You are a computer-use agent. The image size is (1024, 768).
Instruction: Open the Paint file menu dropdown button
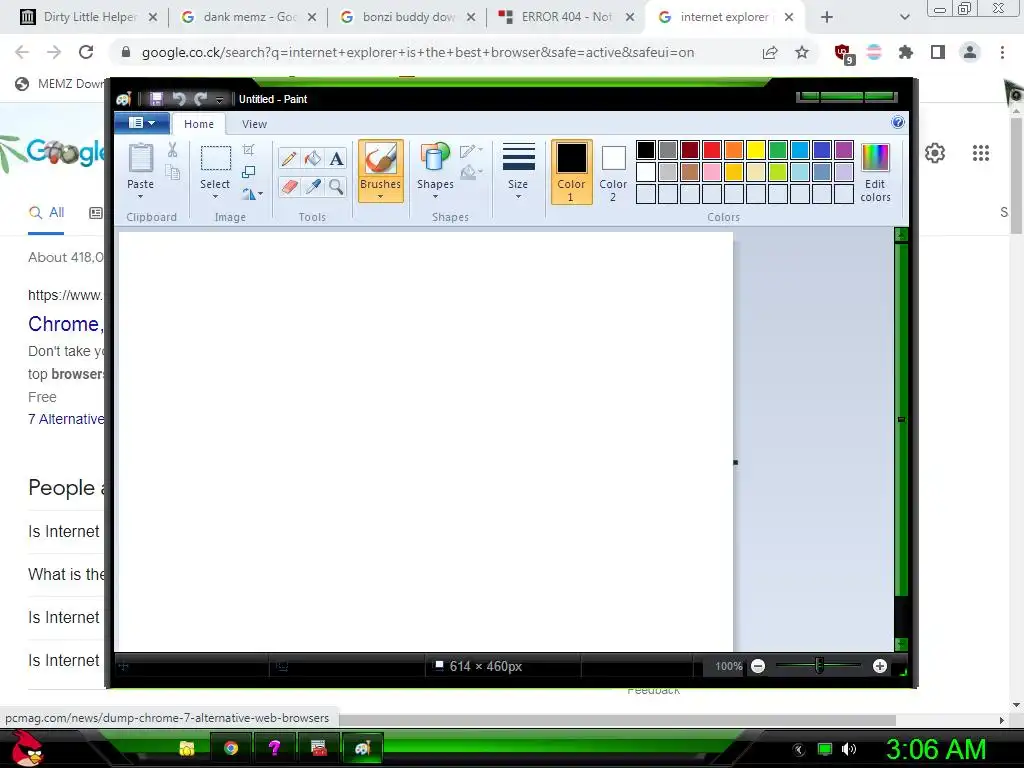click(x=142, y=123)
